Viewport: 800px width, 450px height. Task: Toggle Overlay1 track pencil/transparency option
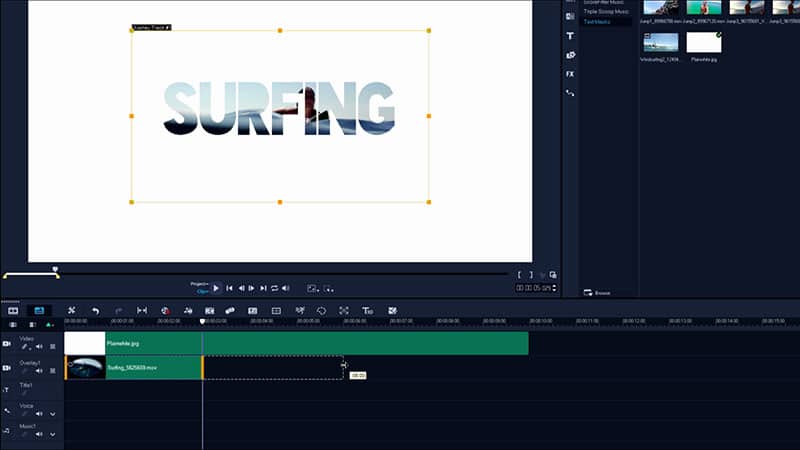point(24,371)
